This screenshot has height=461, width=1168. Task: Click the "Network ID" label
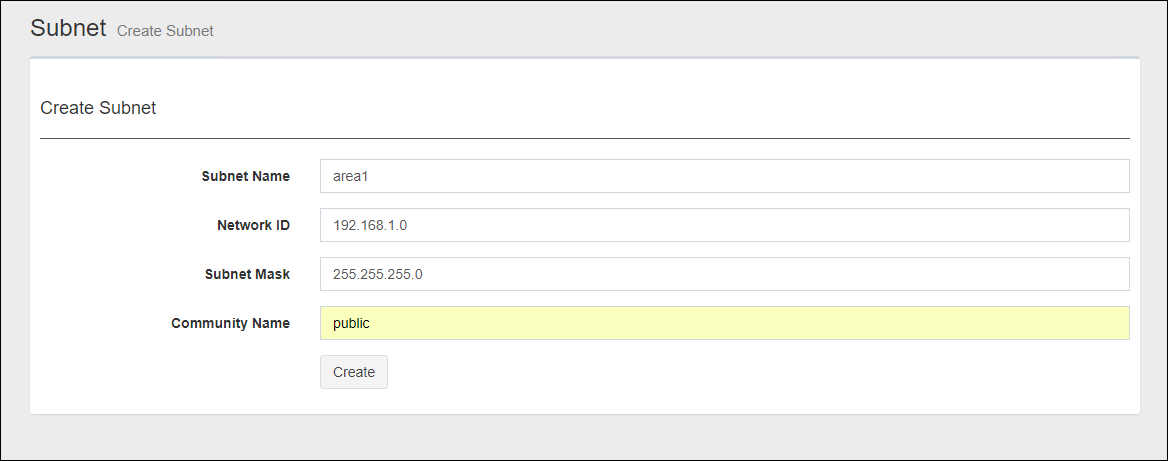tap(253, 225)
